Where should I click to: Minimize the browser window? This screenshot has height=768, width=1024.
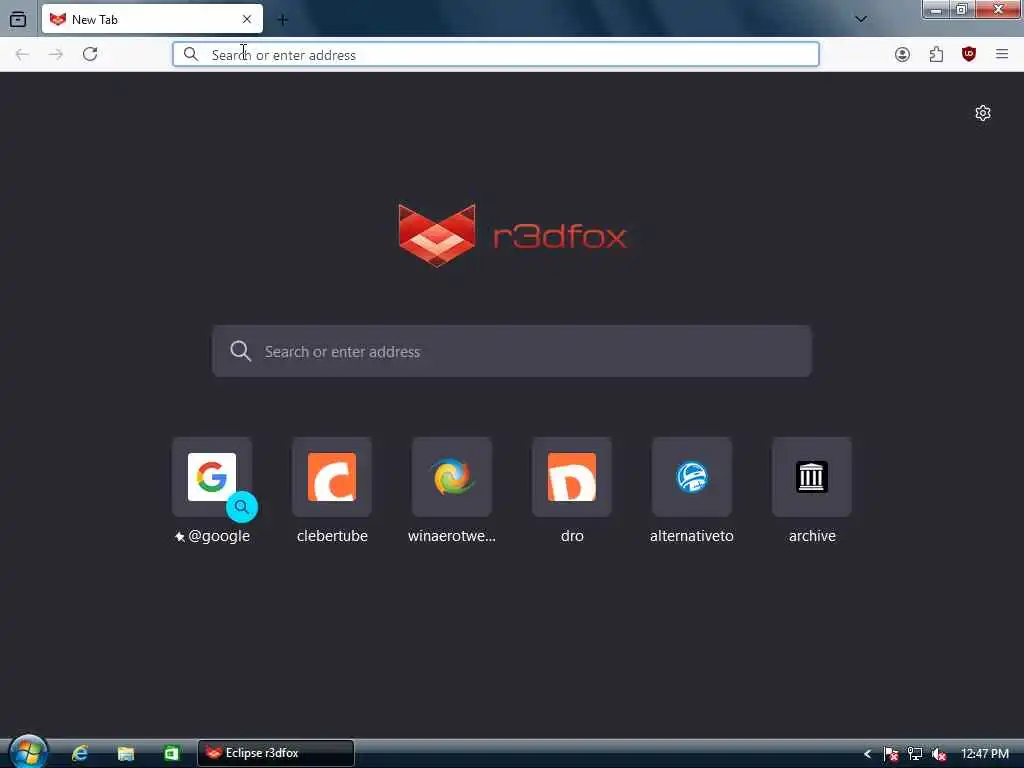[x=936, y=10]
